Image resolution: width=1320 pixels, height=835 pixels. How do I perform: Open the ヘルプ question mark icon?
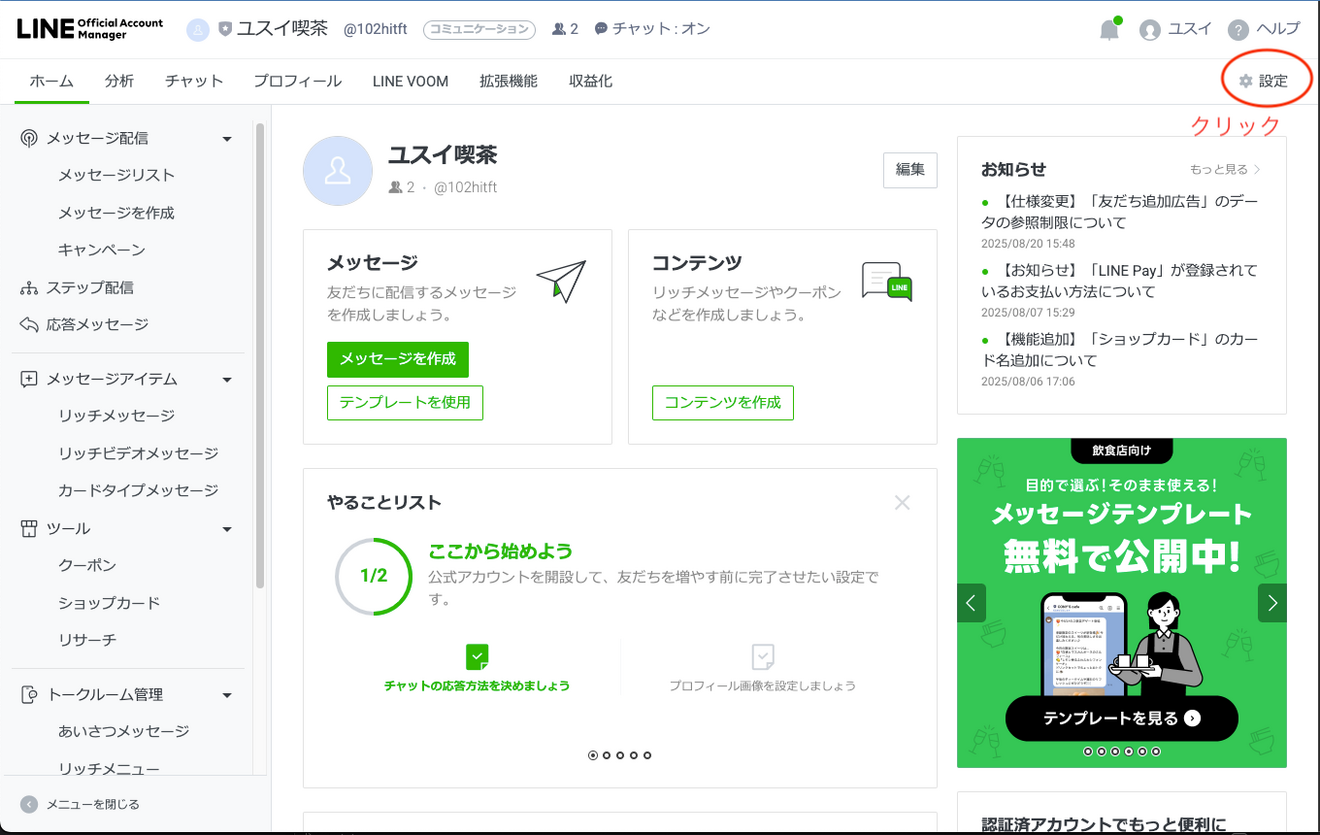point(1239,30)
